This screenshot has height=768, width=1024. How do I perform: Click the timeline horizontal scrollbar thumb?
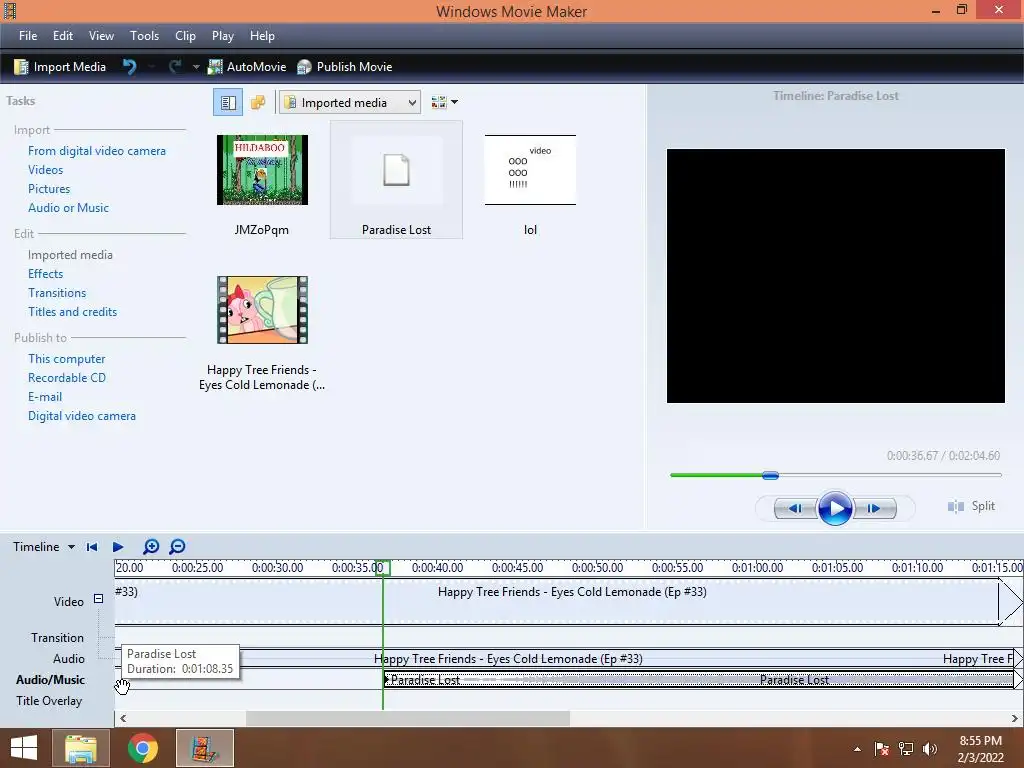tap(408, 718)
